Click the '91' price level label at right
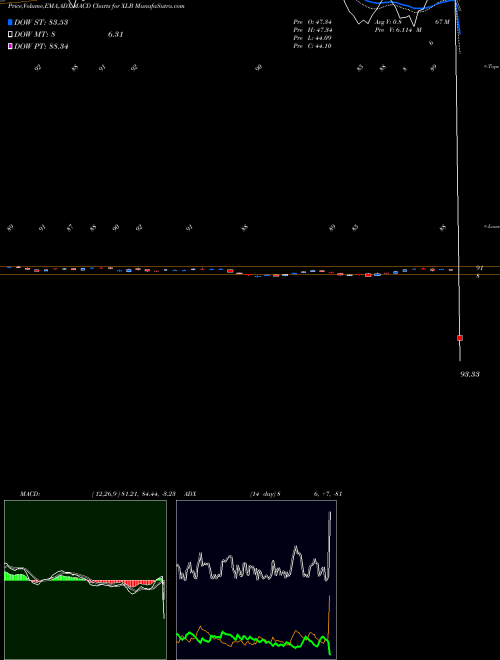This screenshot has width=500, height=660. (479, 268)
